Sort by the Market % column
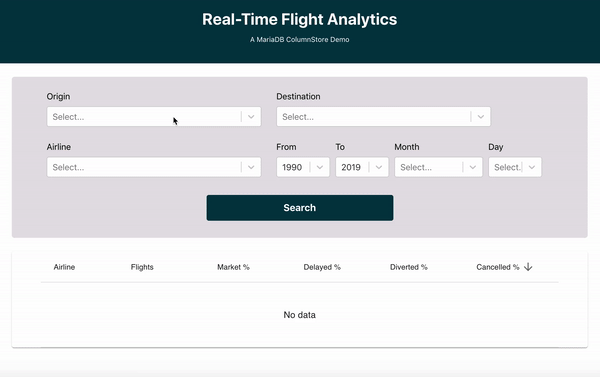The image size is (600, 377). [x=233, y=267]
